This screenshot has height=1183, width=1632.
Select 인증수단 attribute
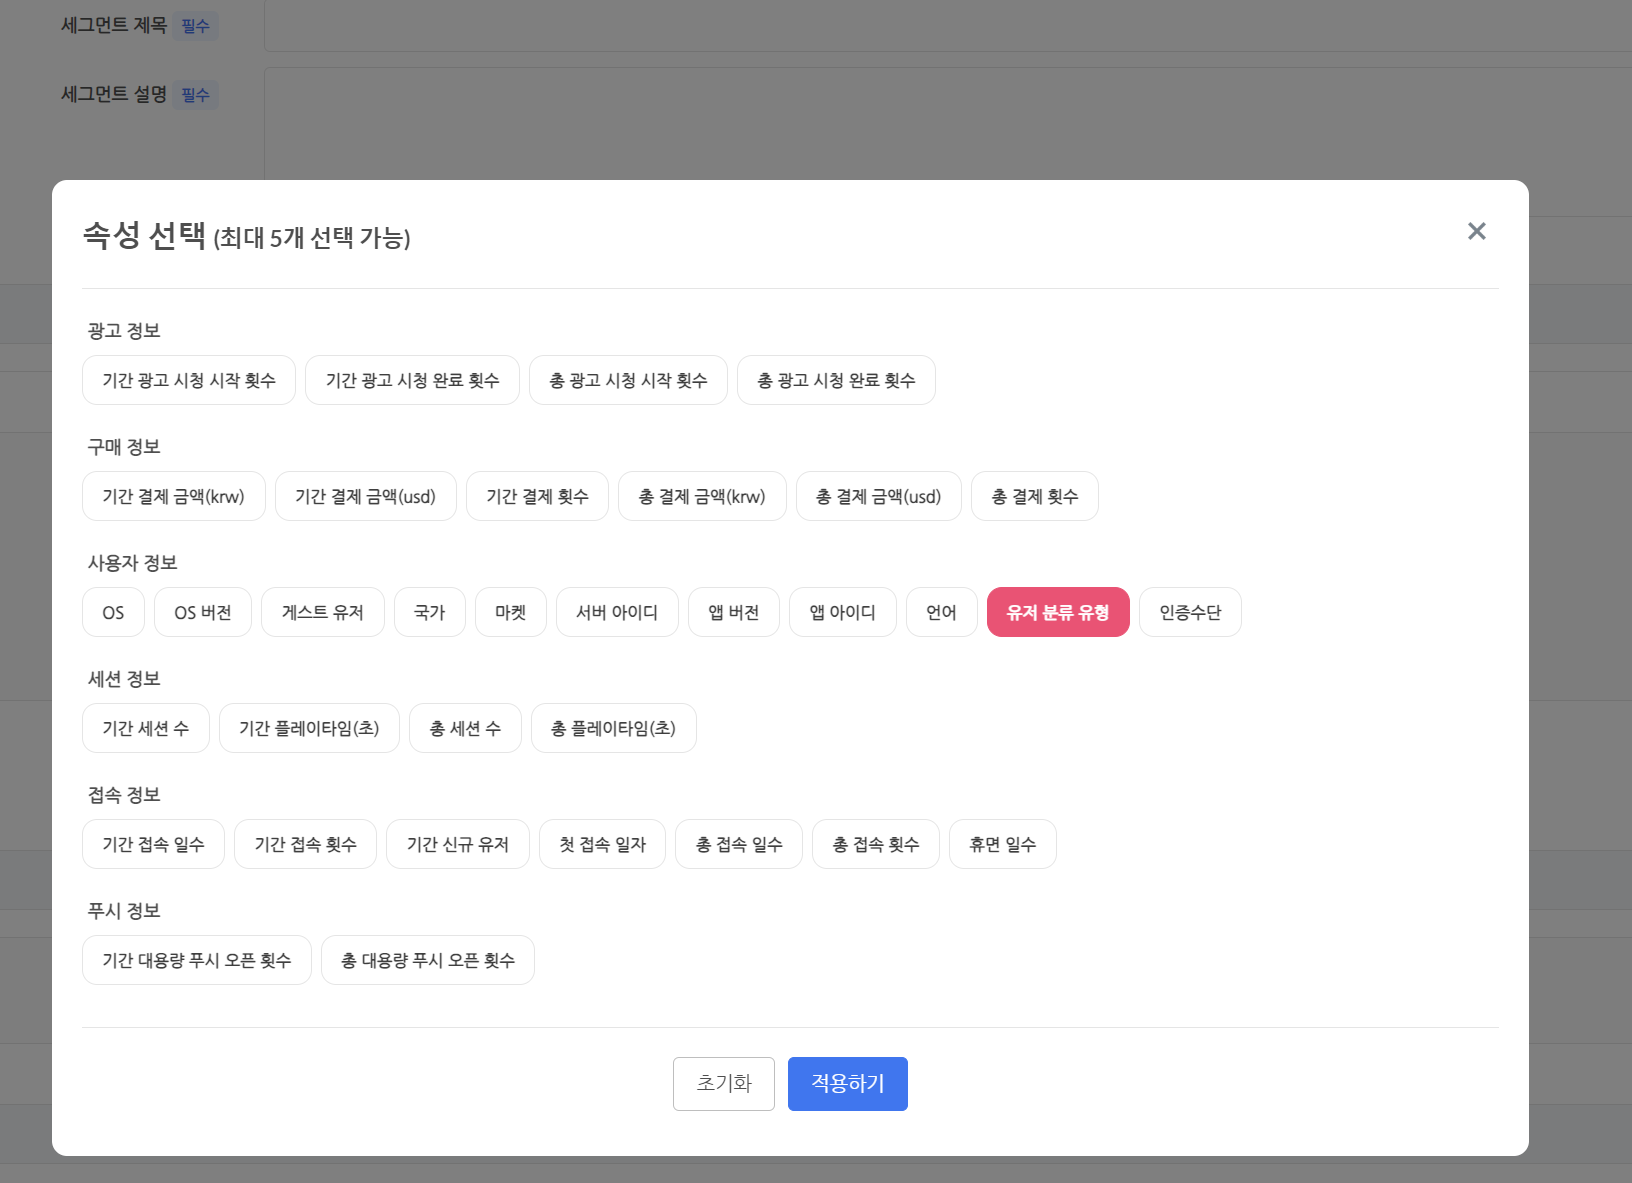pos(1190,612)
